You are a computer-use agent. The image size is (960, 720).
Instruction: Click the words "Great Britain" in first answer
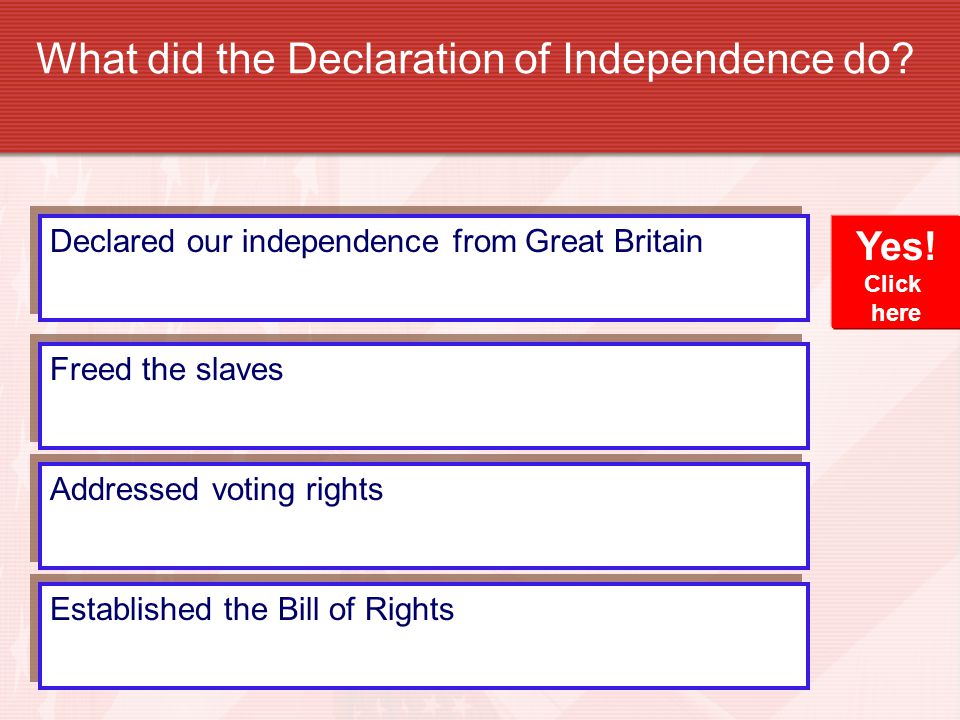click(x=613, y=241)
